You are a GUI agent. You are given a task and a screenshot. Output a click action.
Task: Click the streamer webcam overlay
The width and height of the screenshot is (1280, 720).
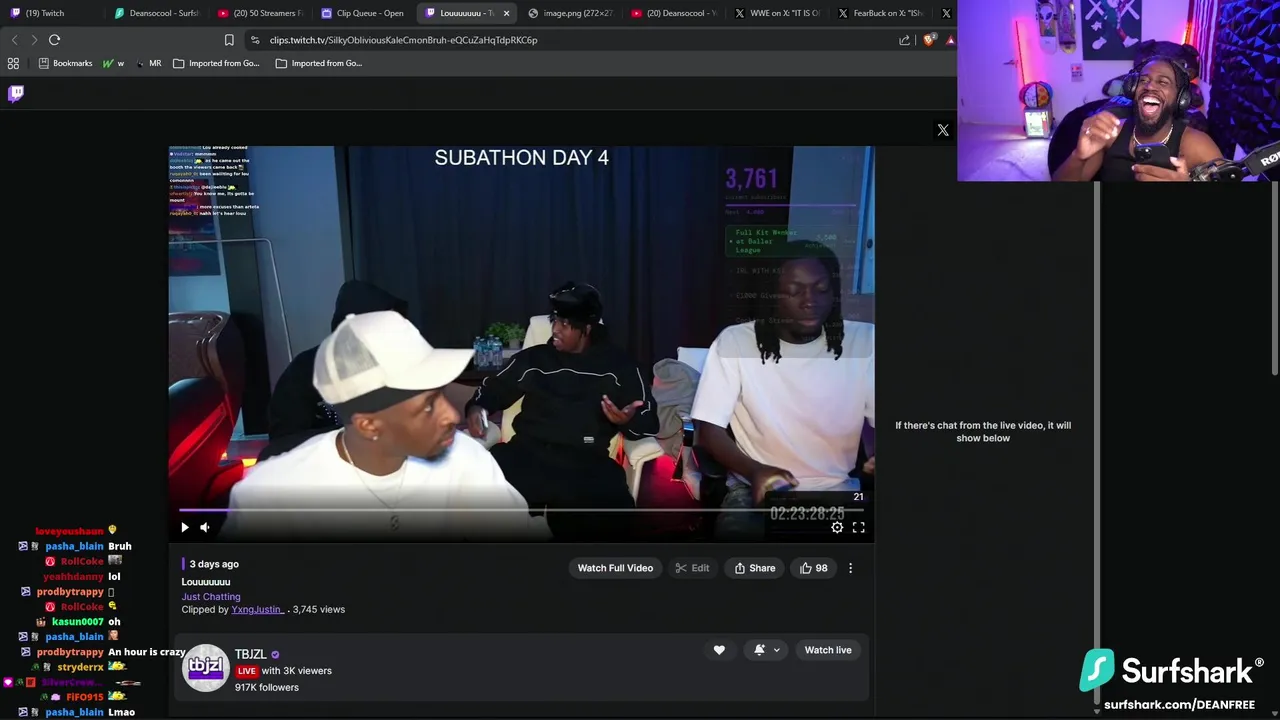tap(1118, 91)
